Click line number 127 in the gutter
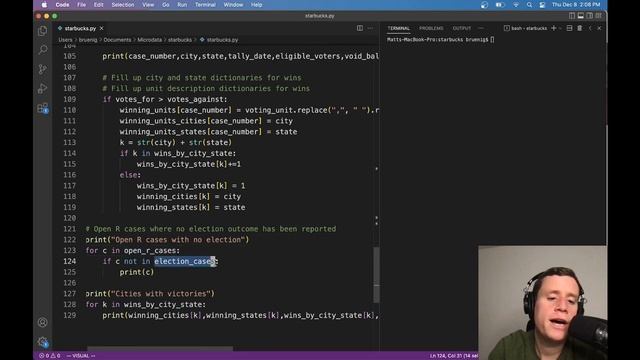Viewport: 640px width, 360px height. click(70, 294)
